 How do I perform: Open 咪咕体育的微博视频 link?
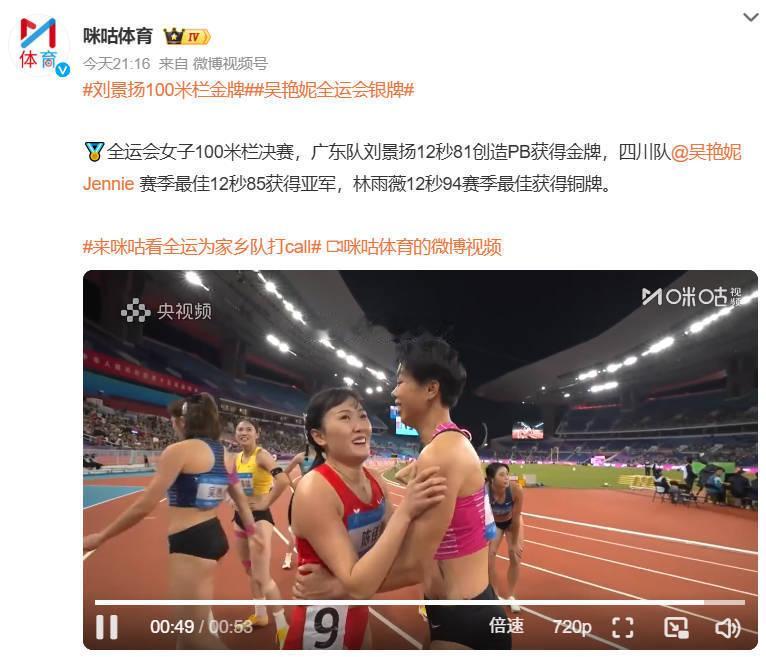click(x=413, y=247)
